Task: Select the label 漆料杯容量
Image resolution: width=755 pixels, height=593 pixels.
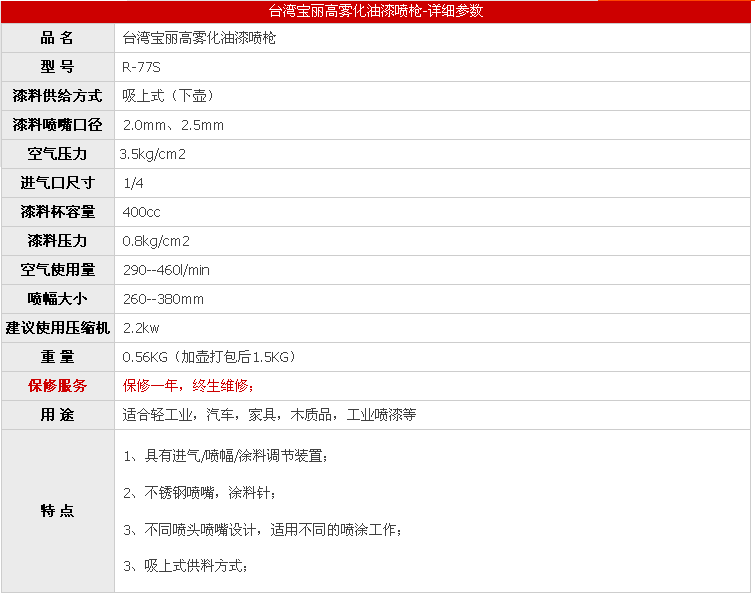Action: pos(57,212)
